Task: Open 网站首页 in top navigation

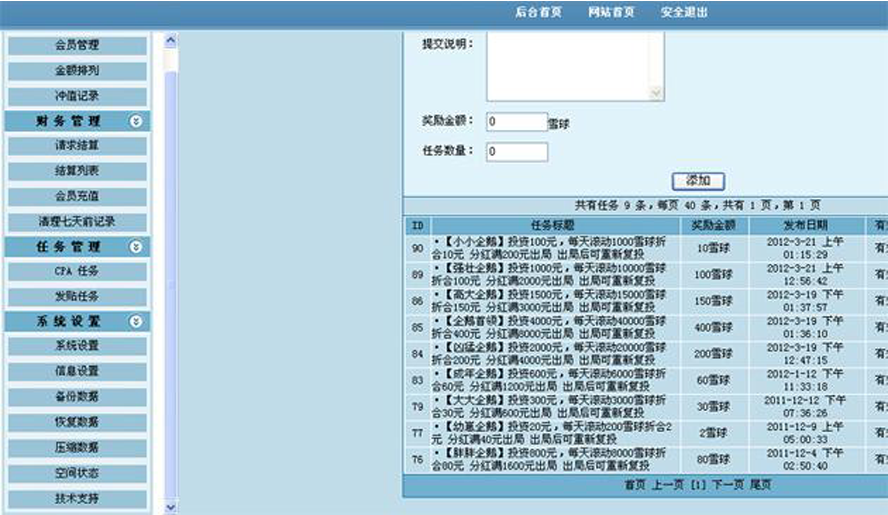Action: [610, 12]
